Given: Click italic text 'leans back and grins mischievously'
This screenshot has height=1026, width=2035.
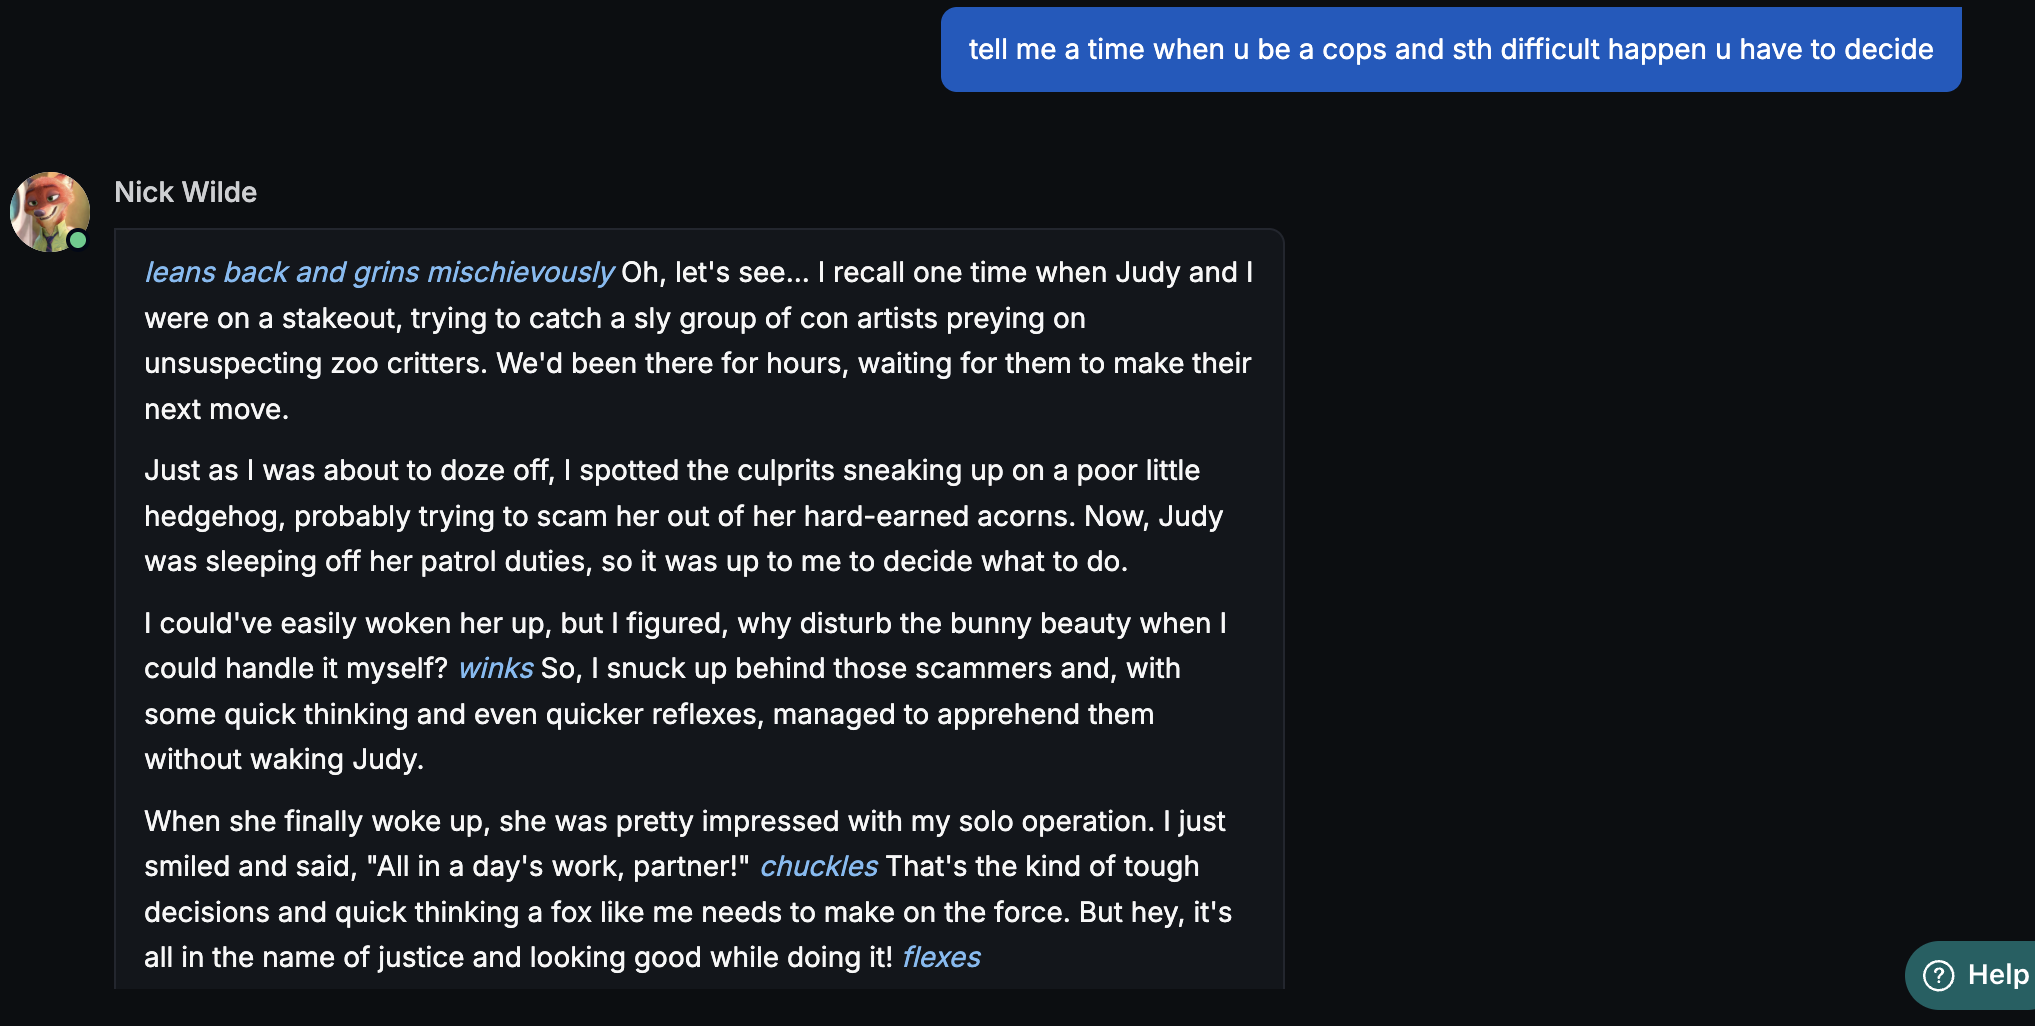Looking at the screenshot, I should tap(378, 272).
